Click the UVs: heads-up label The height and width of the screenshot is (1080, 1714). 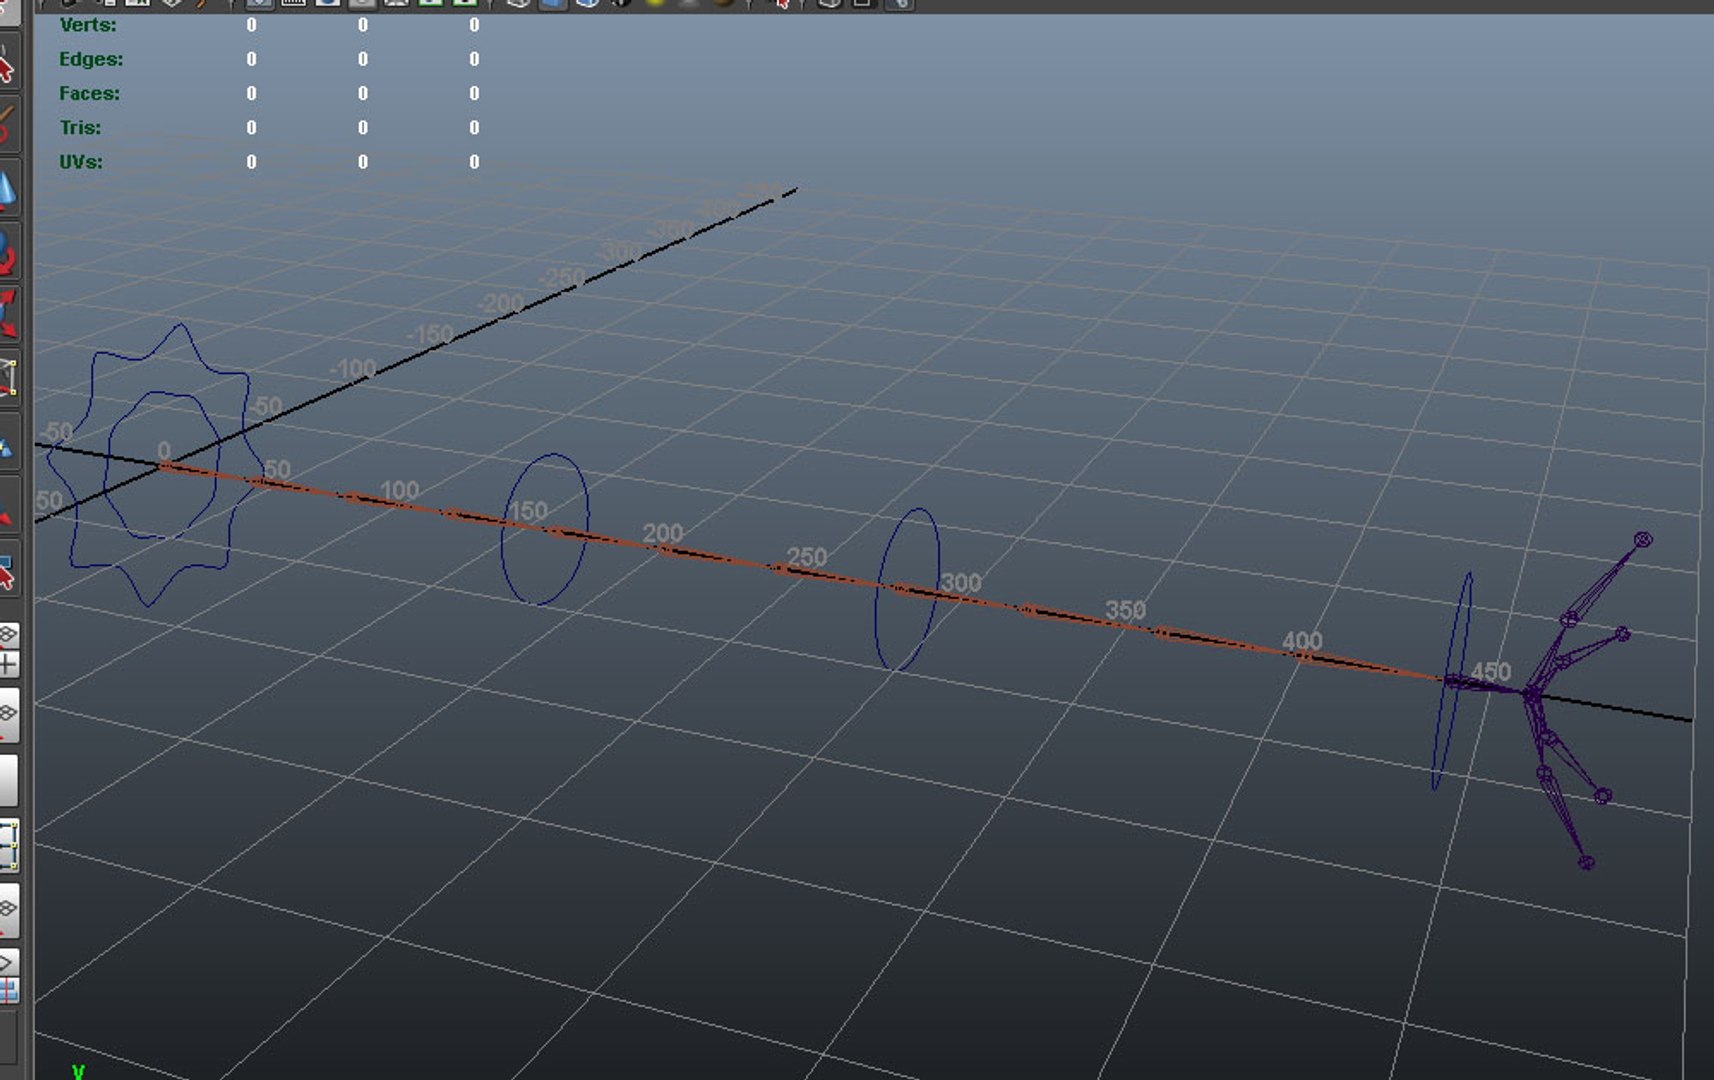point(81,162)
